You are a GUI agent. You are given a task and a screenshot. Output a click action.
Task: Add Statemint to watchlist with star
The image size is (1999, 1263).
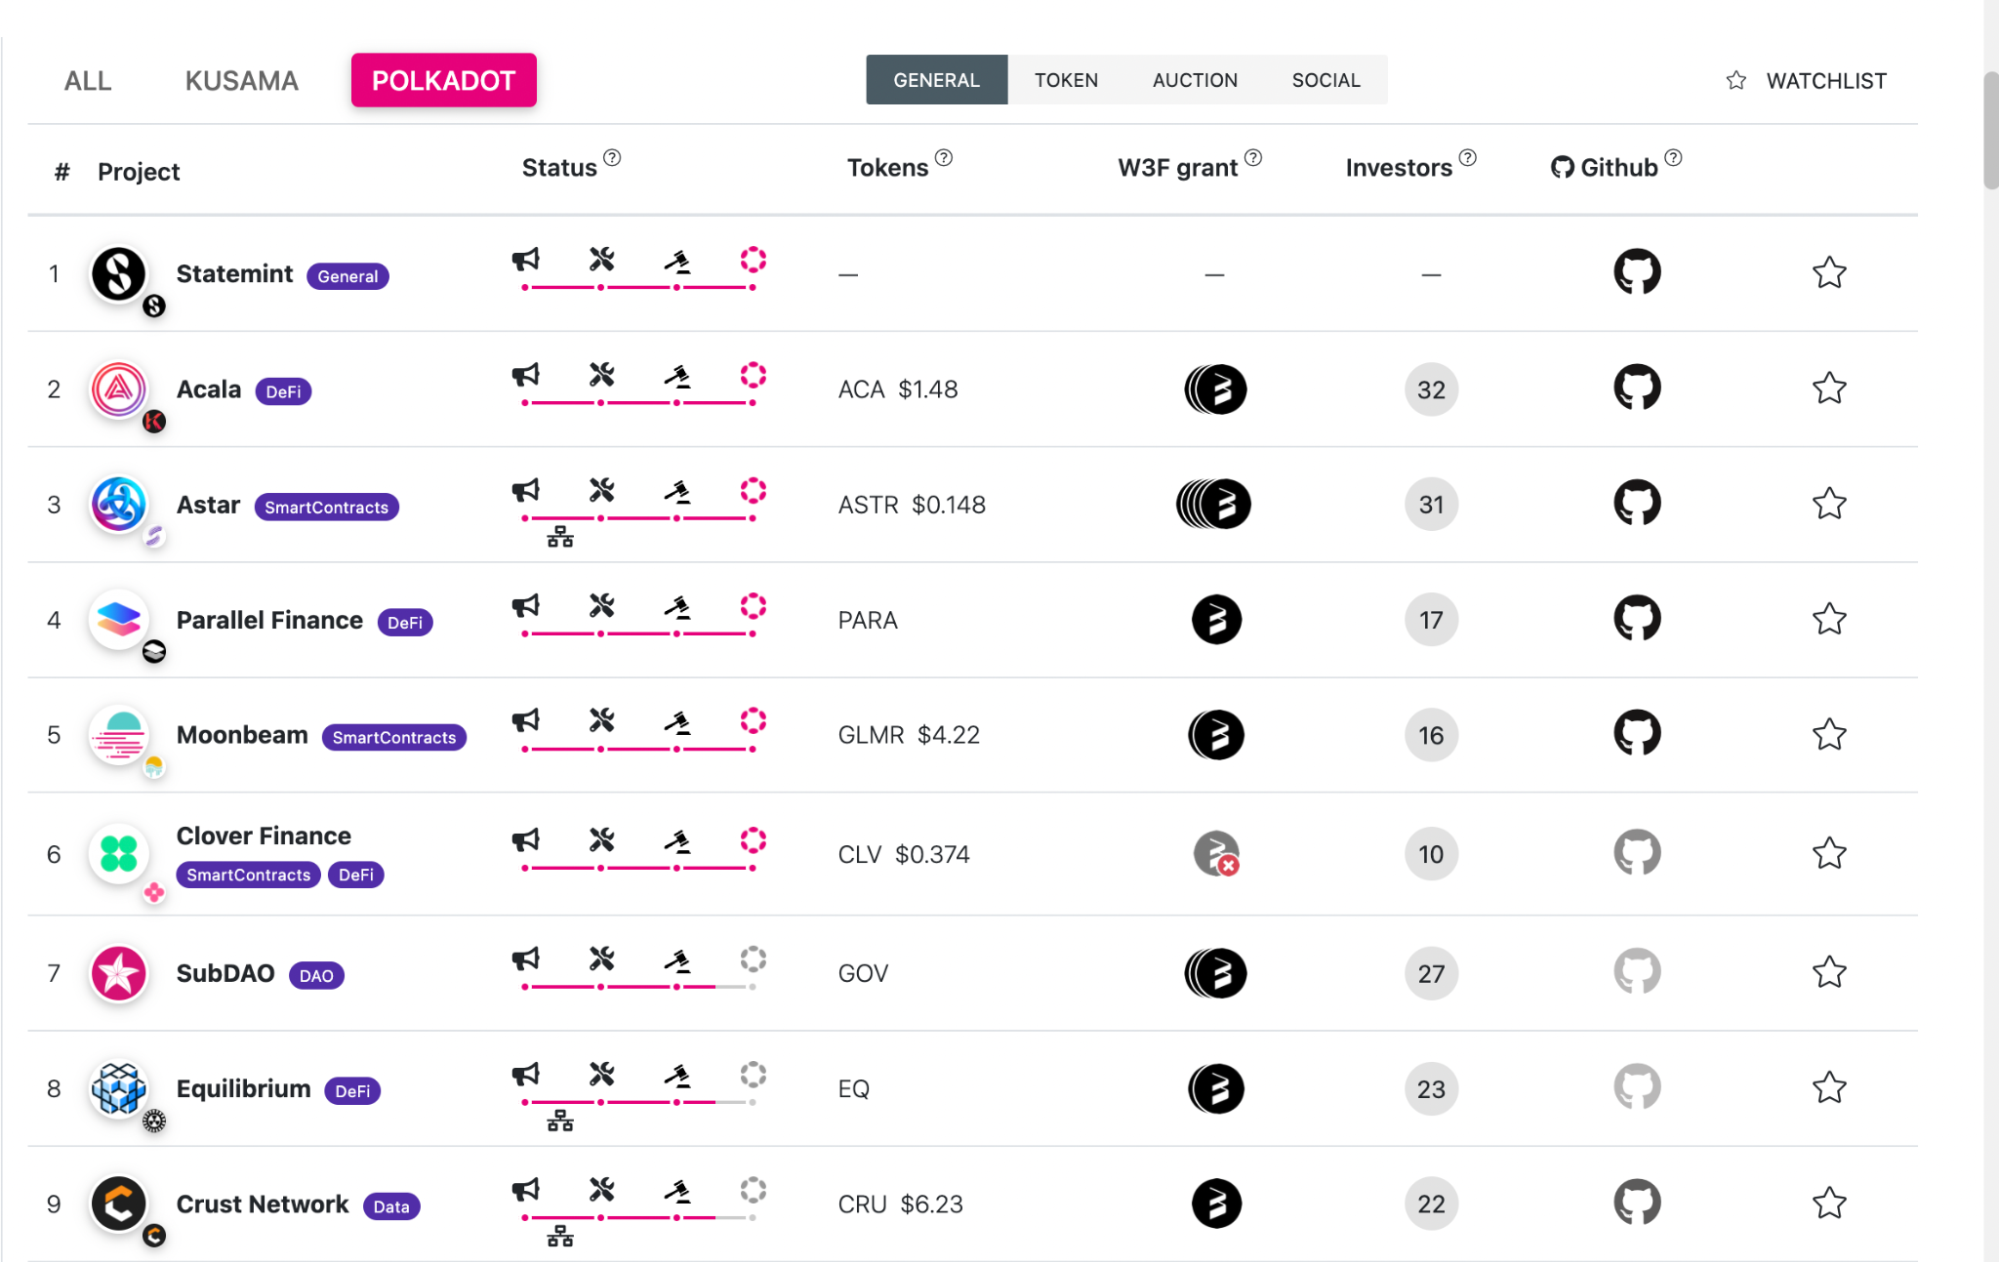tap(1829, 273)
